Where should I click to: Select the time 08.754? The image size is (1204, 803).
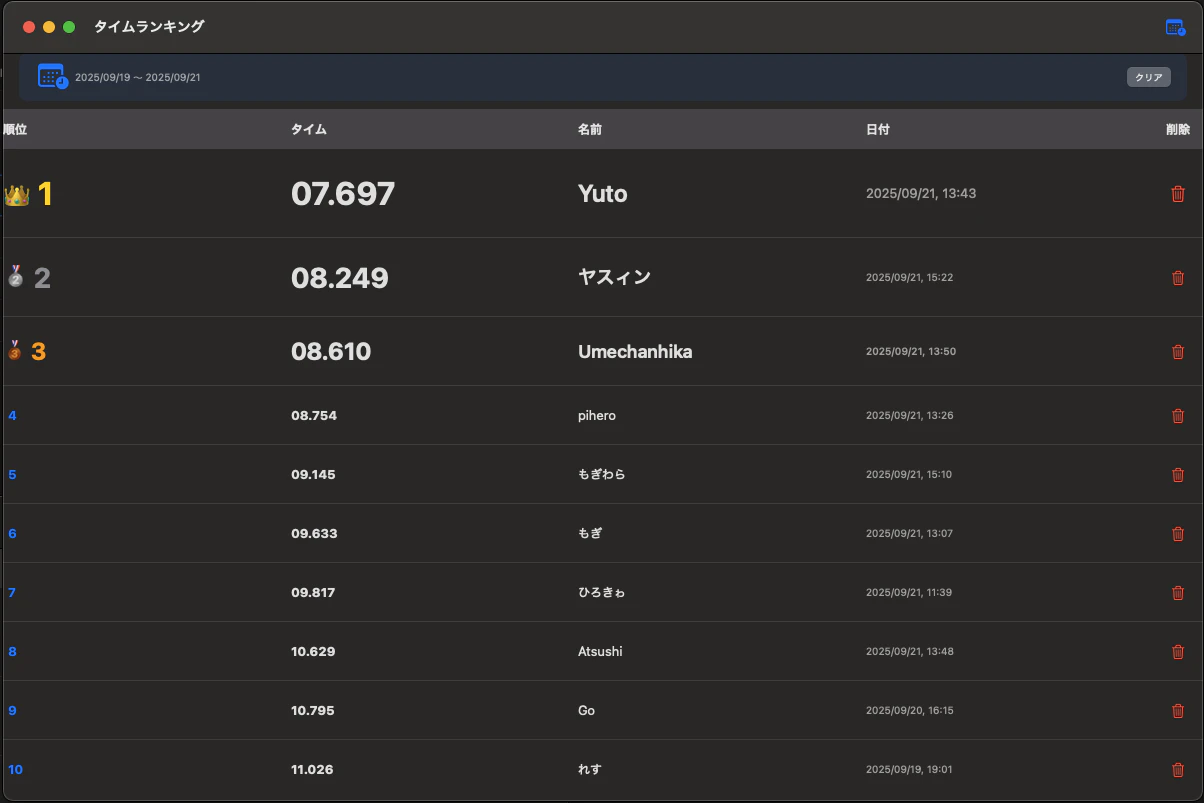pos(314,416)
